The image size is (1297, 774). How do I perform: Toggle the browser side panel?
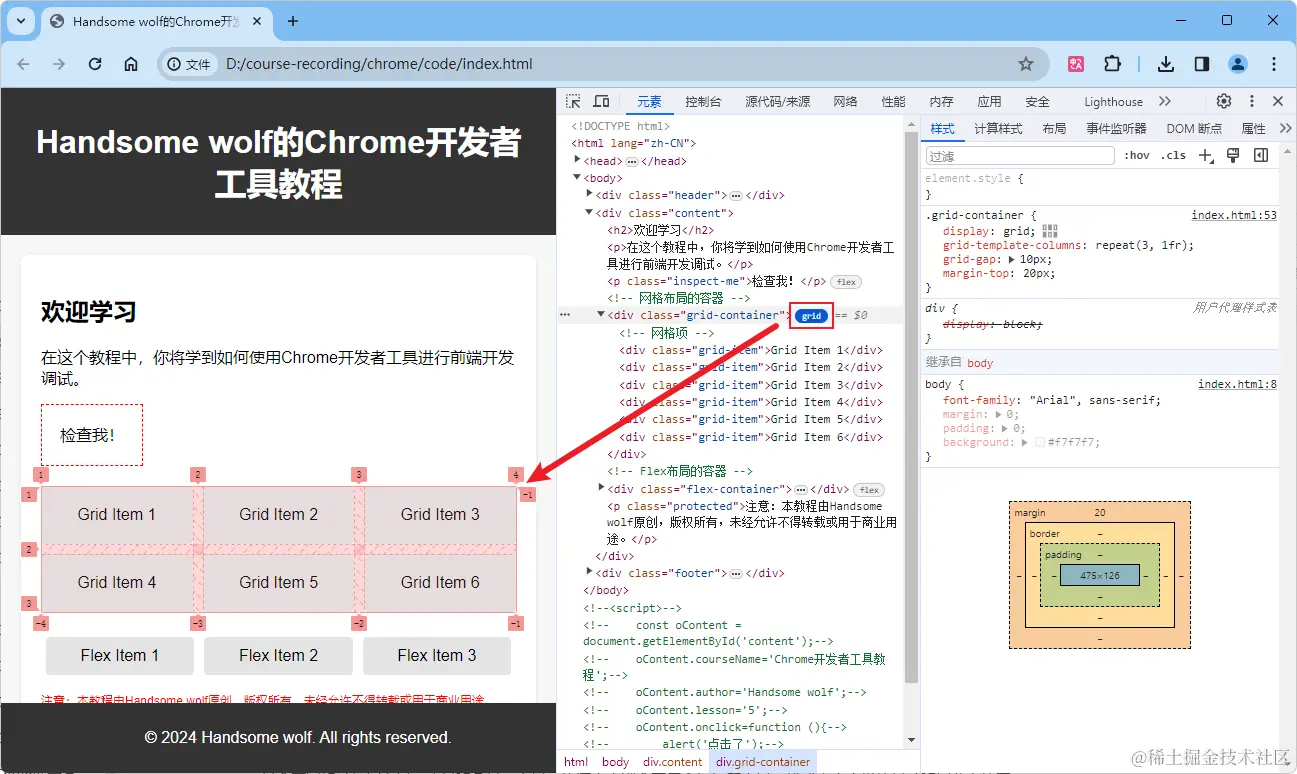tap(1202, 64)
